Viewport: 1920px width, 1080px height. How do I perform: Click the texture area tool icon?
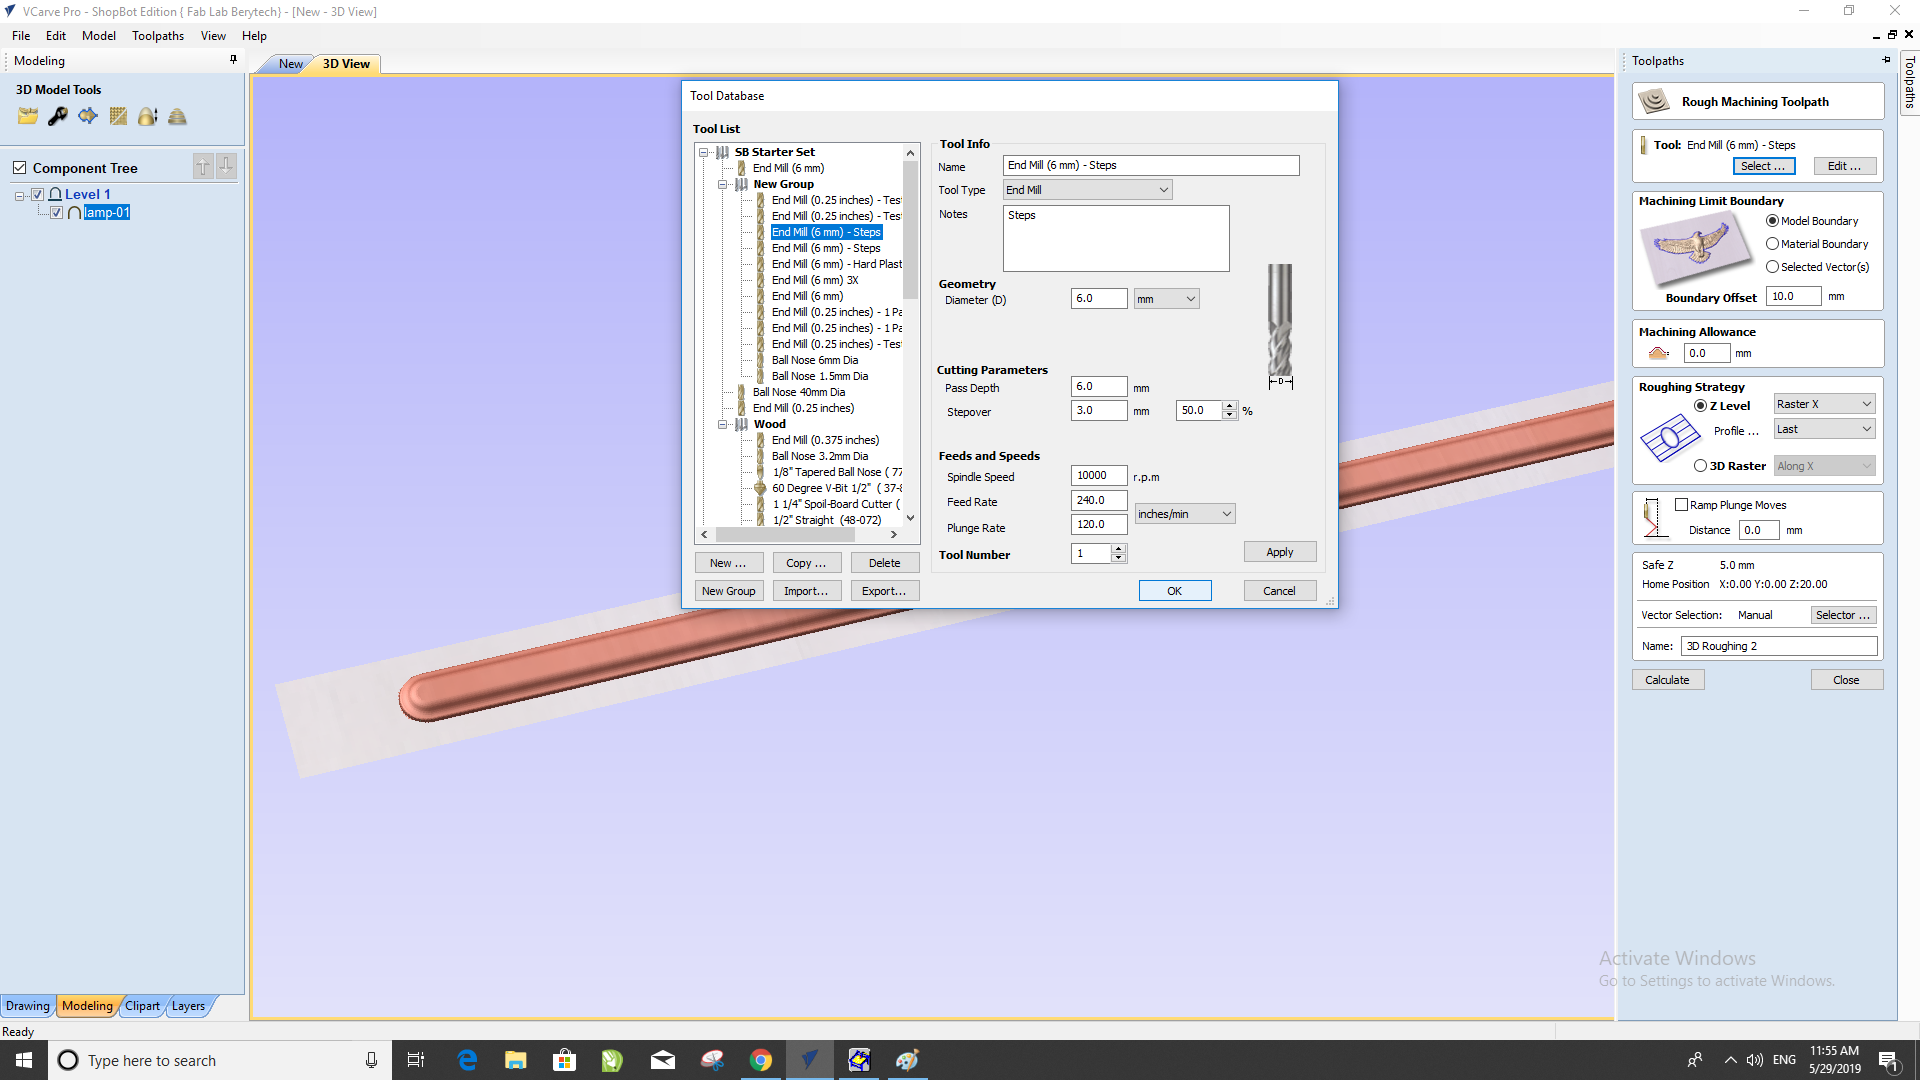[x=118, y=117]
